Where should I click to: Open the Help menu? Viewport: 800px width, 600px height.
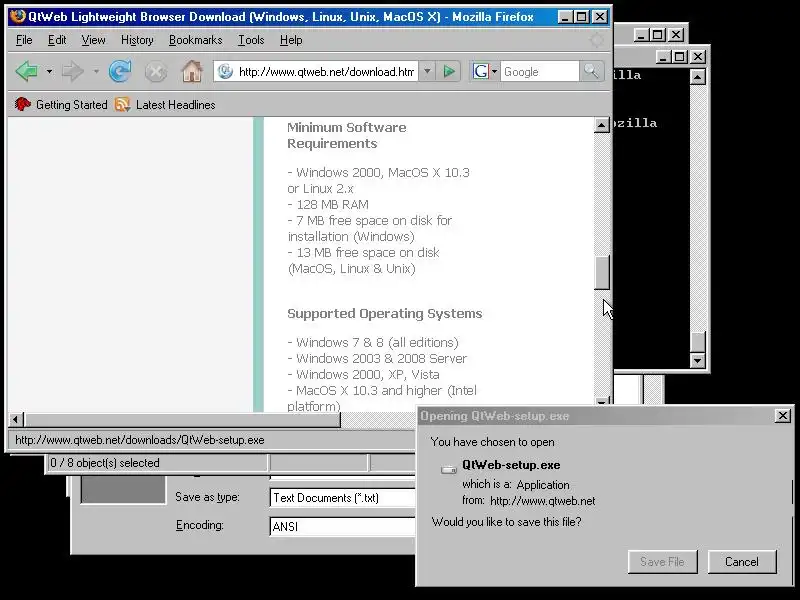(291, 40)
